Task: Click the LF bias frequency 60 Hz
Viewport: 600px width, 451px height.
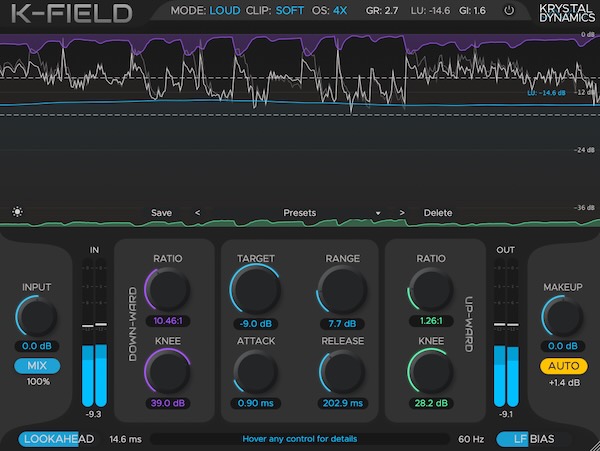Action: point(471,439)
